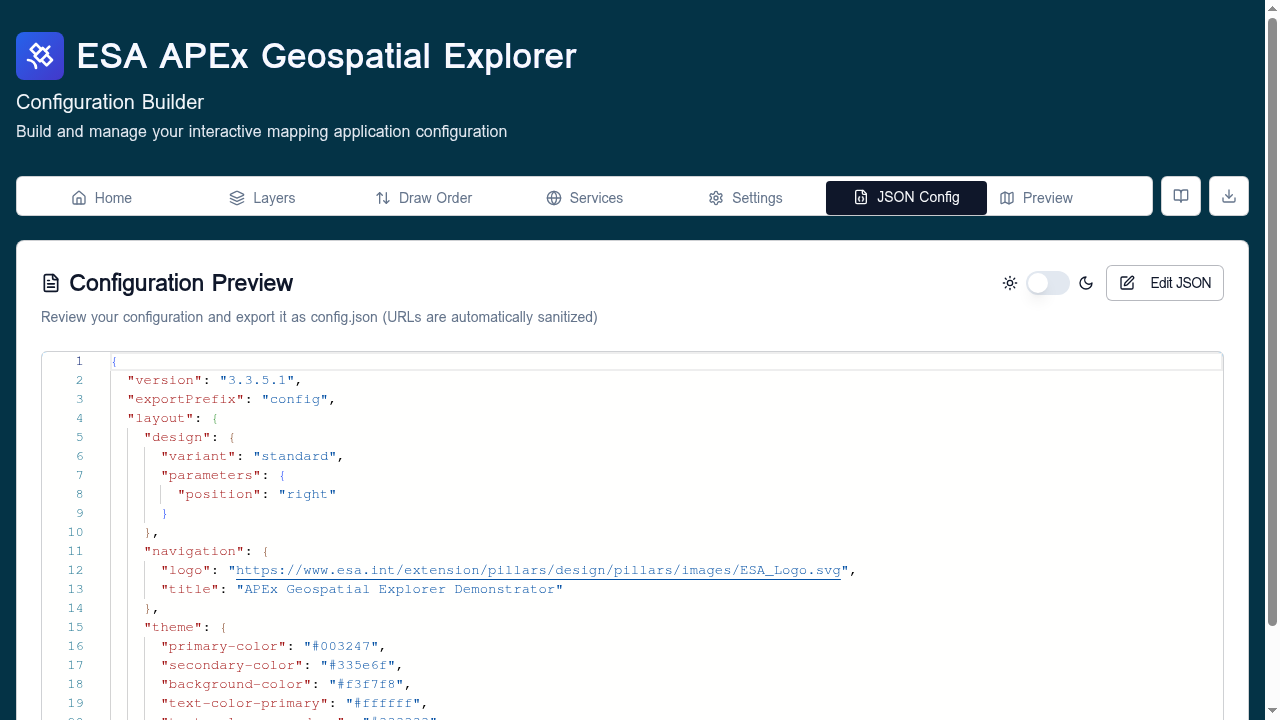Click the "version" key on line 2

coord(165,380)
